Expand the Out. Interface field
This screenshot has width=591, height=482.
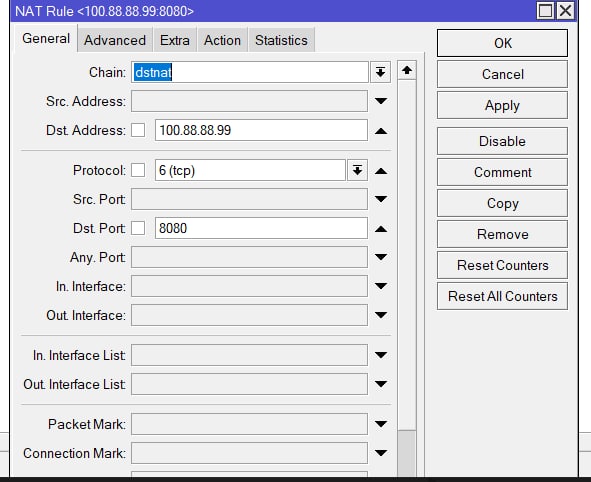coord(381,315)
